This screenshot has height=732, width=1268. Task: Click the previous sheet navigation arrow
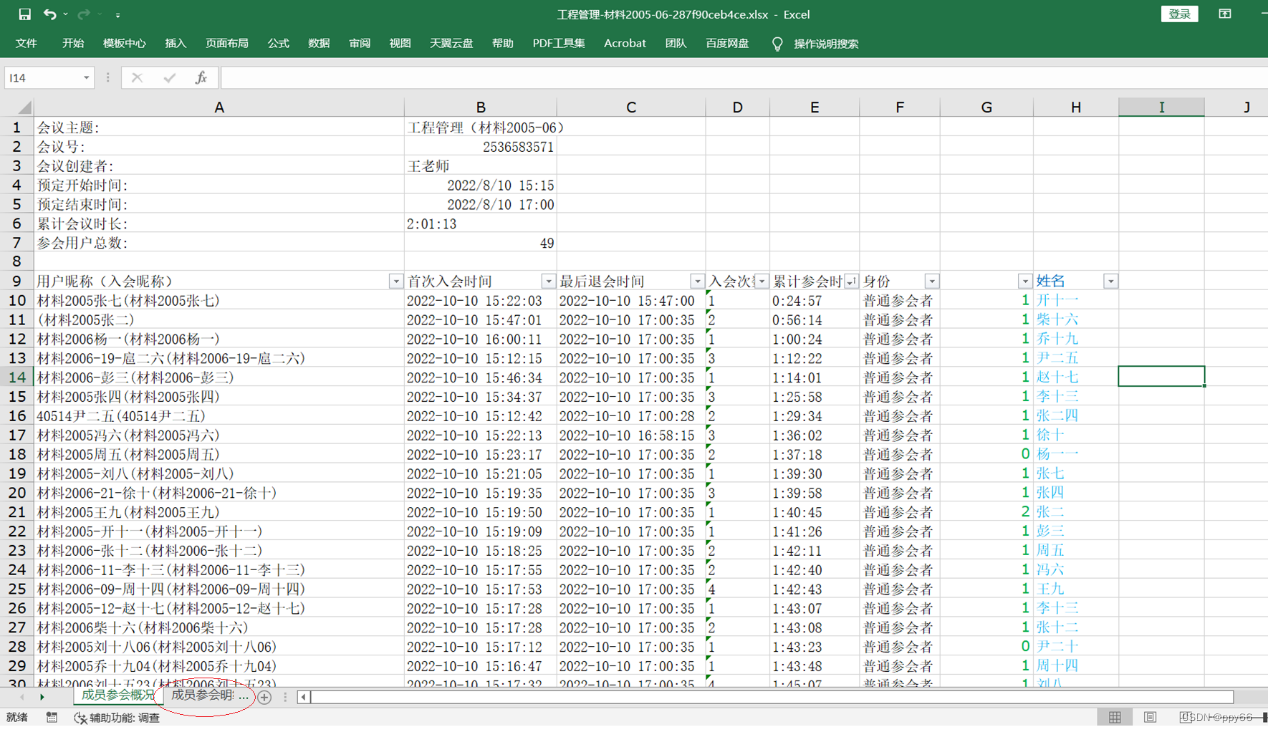click(23, 697)
